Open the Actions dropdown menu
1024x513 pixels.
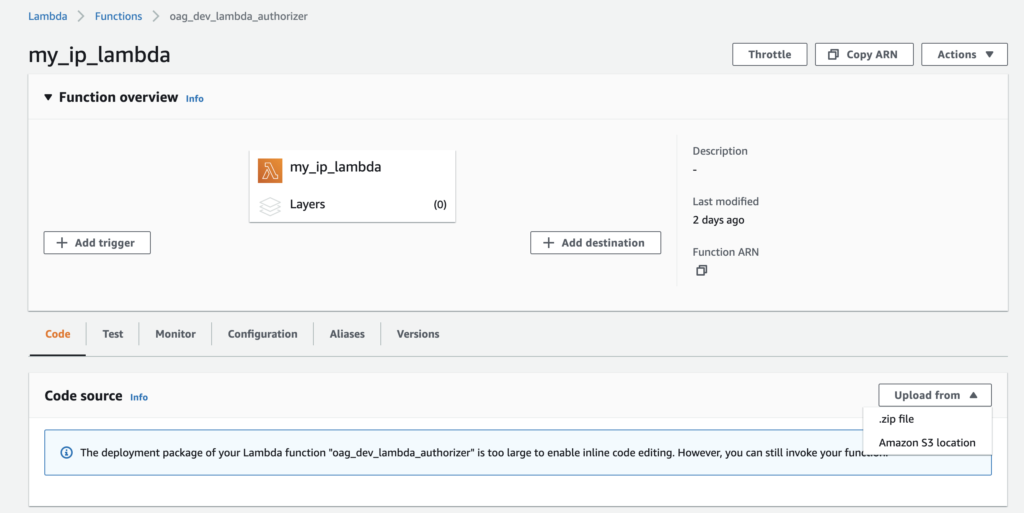pos(964,55)
